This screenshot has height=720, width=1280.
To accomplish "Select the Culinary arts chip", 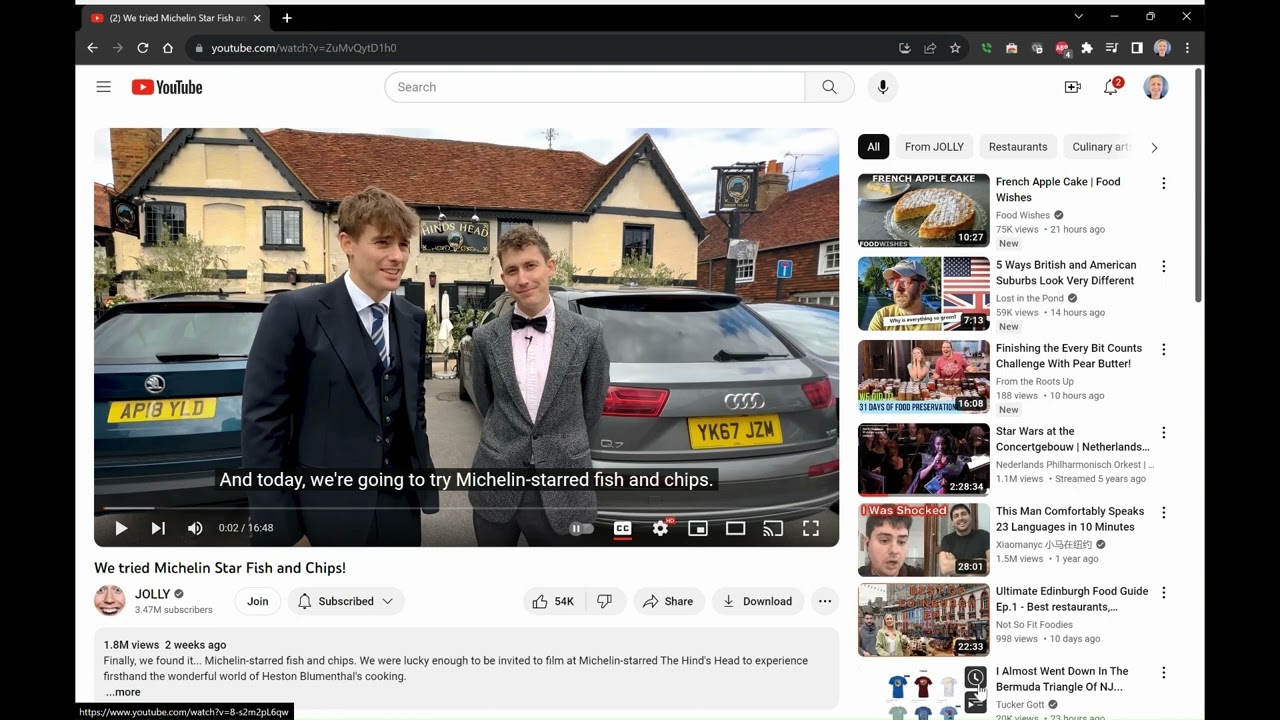I will 1099,147.
